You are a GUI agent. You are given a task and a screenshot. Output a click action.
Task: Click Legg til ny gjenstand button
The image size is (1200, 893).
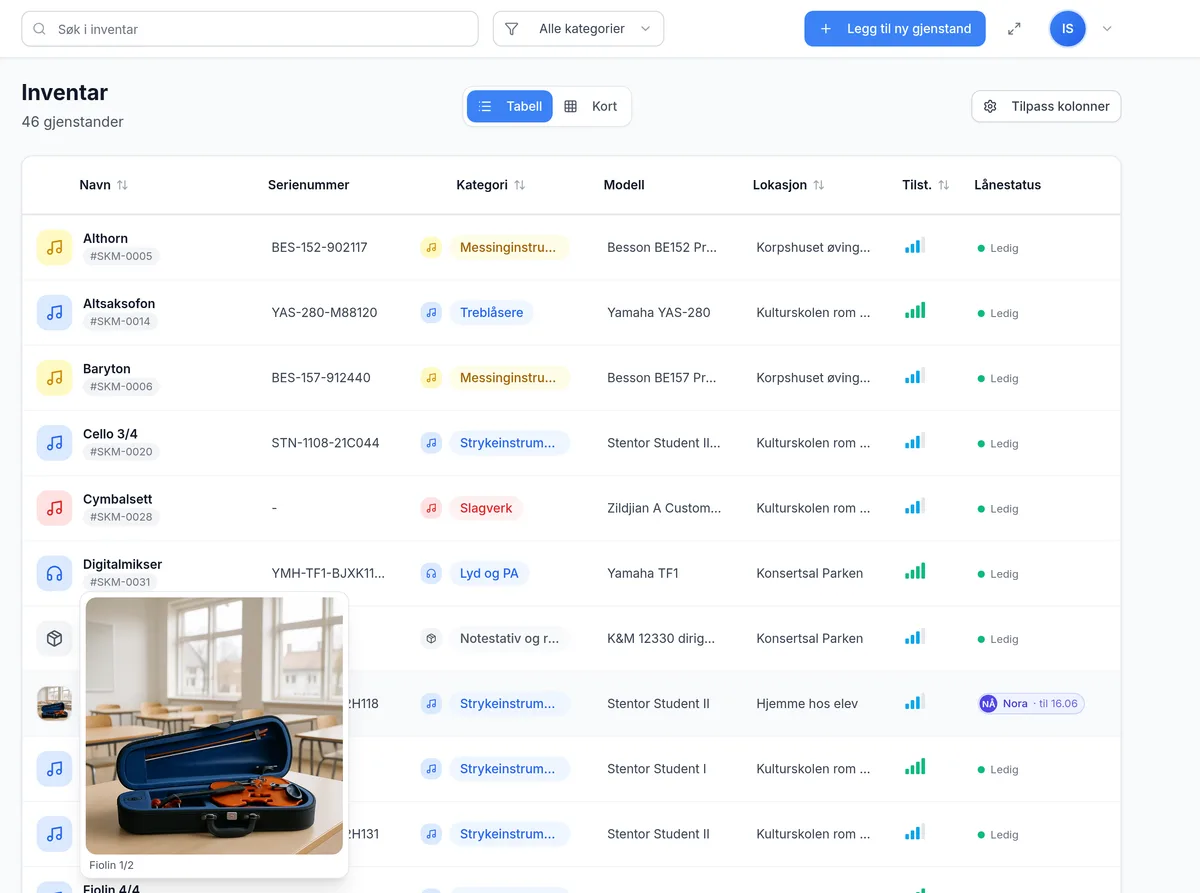click(895, 29)
